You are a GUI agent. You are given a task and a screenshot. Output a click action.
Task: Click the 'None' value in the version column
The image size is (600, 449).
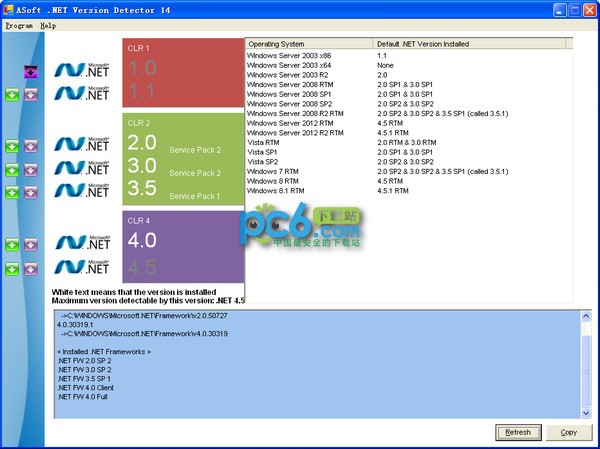click(385, 65)
